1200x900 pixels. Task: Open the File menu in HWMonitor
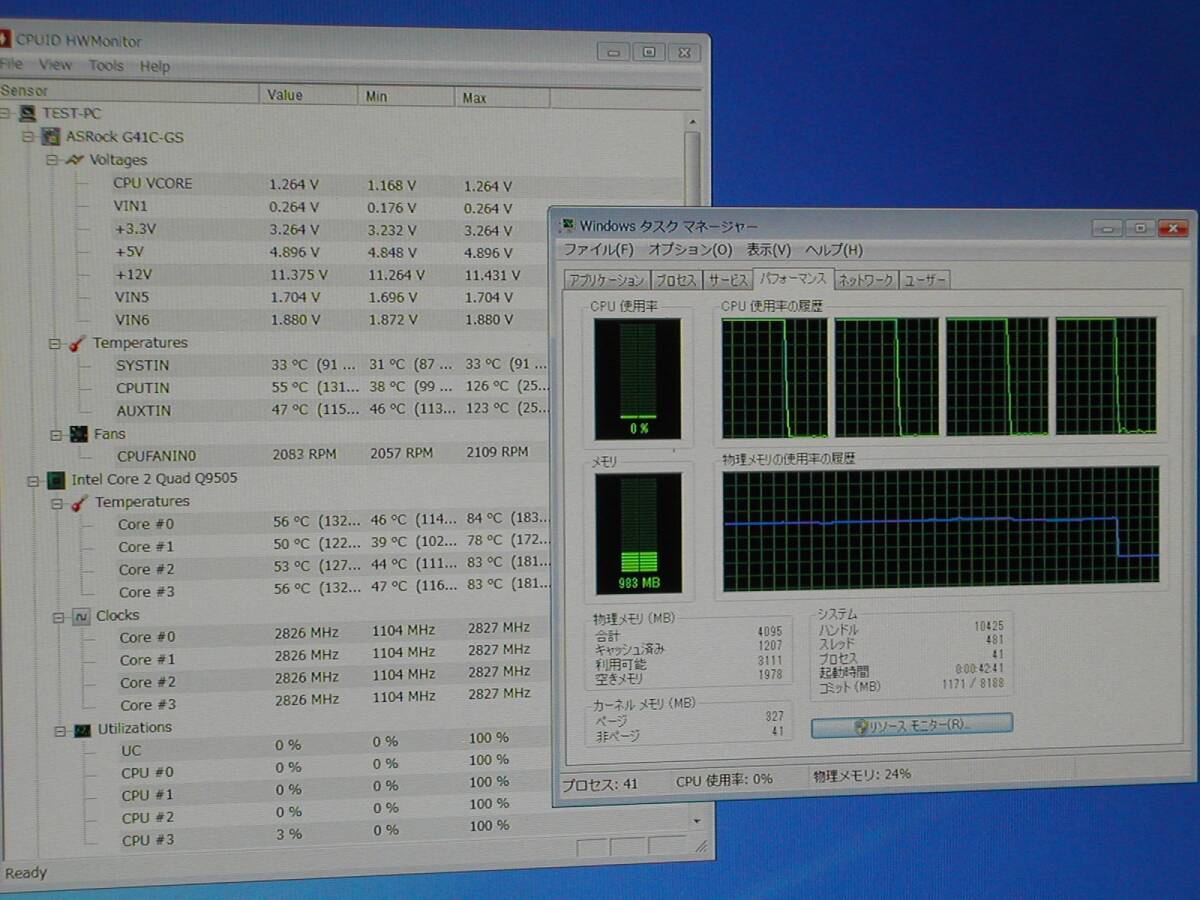[x=10, y=65]
